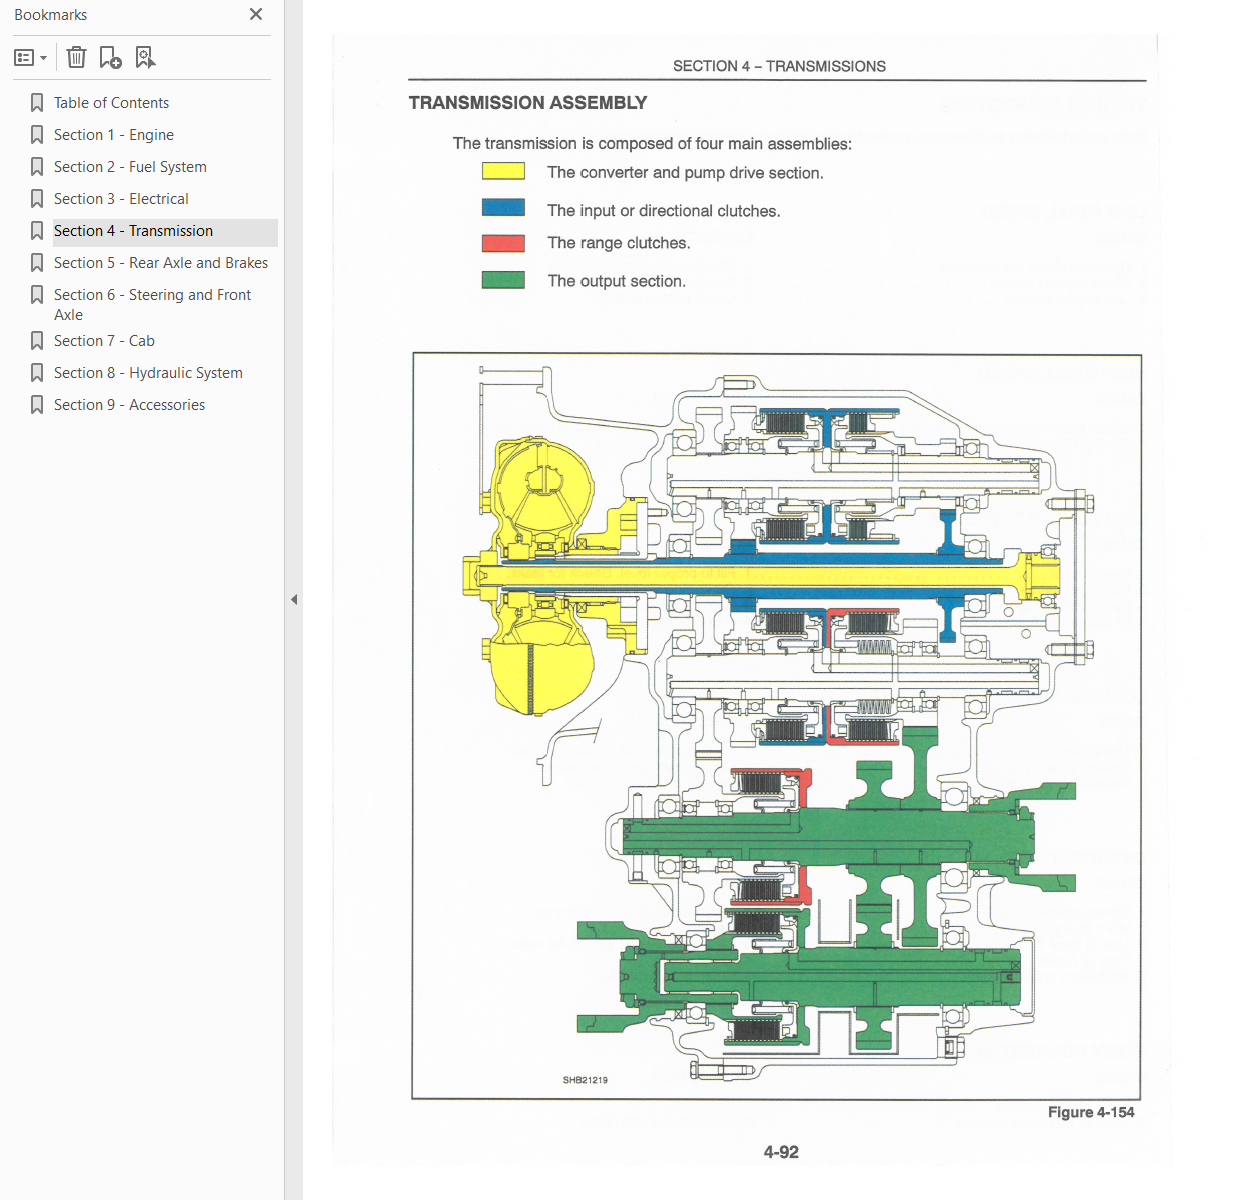Open Section 7 - Cab bookmark
This screenshot has width=1236, height=1200.
point(104,341)
